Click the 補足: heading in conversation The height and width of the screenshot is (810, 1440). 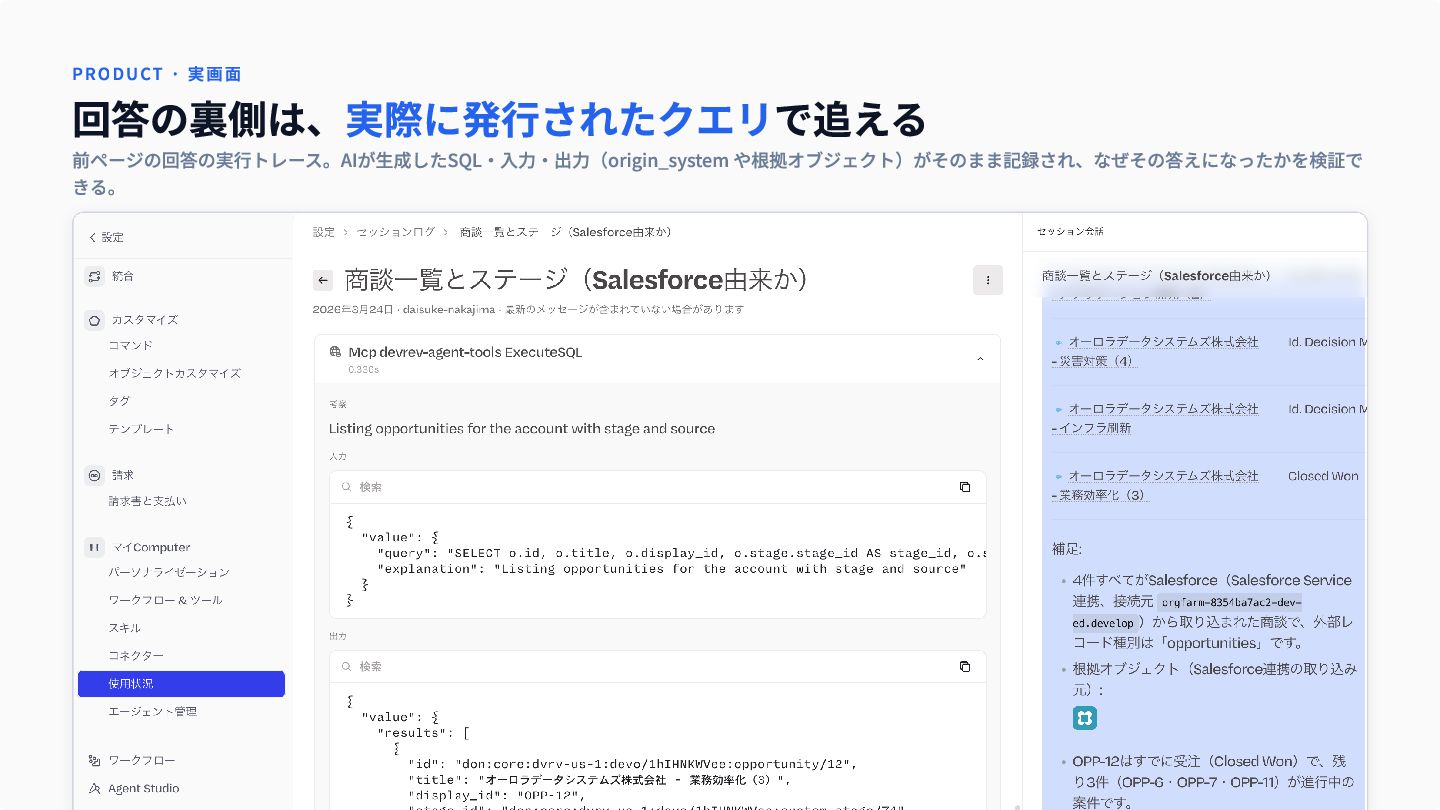(x=1067, y=549)
